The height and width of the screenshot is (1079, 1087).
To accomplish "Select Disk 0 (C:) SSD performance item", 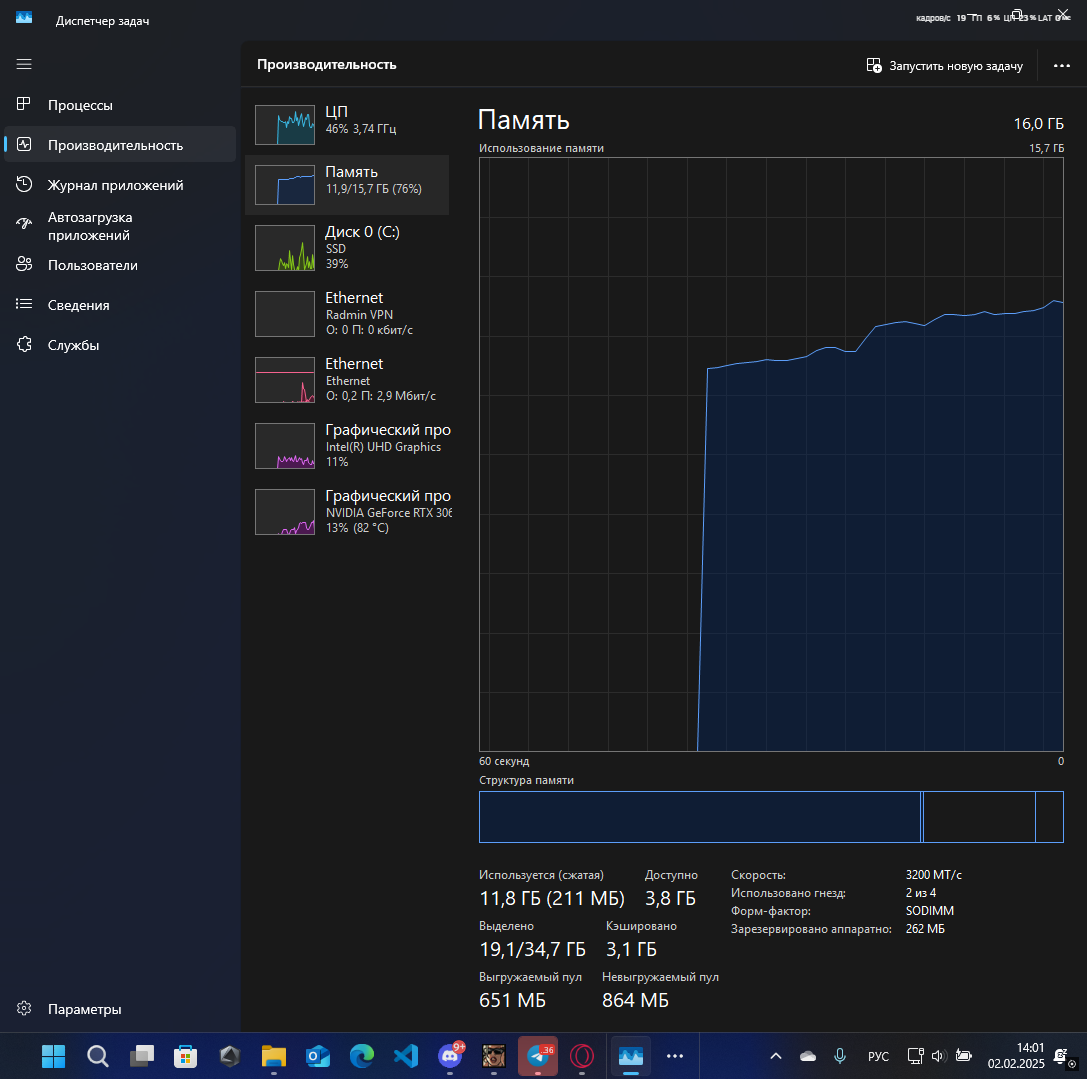I will 346,247.
